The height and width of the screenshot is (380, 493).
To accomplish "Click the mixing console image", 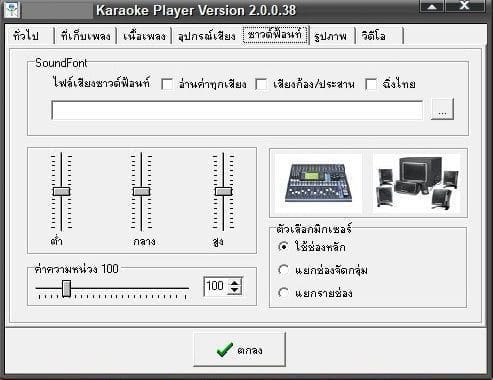I will [318, 183].
